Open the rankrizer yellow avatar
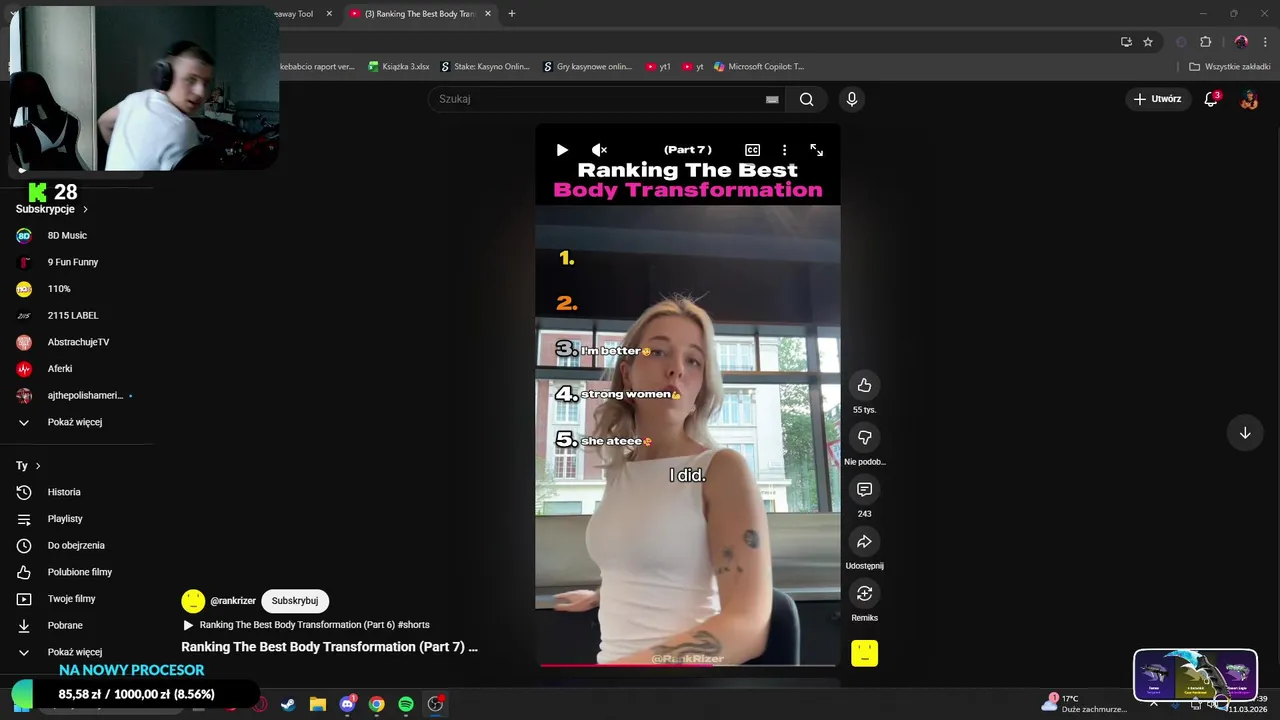The width and height of the screenshot is (1280, 720). click(x=193, y=601)
